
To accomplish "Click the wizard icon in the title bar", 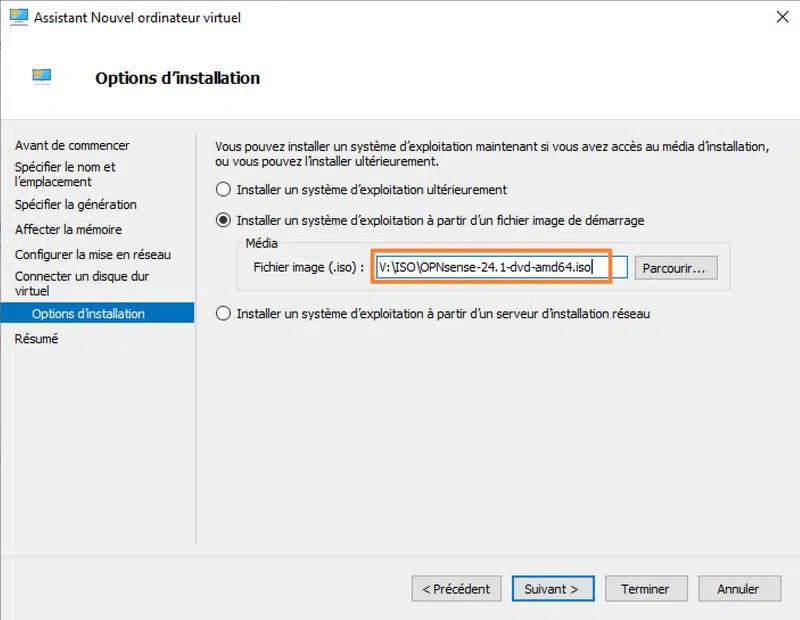I will pyautogui.click(x=18, y=17).
